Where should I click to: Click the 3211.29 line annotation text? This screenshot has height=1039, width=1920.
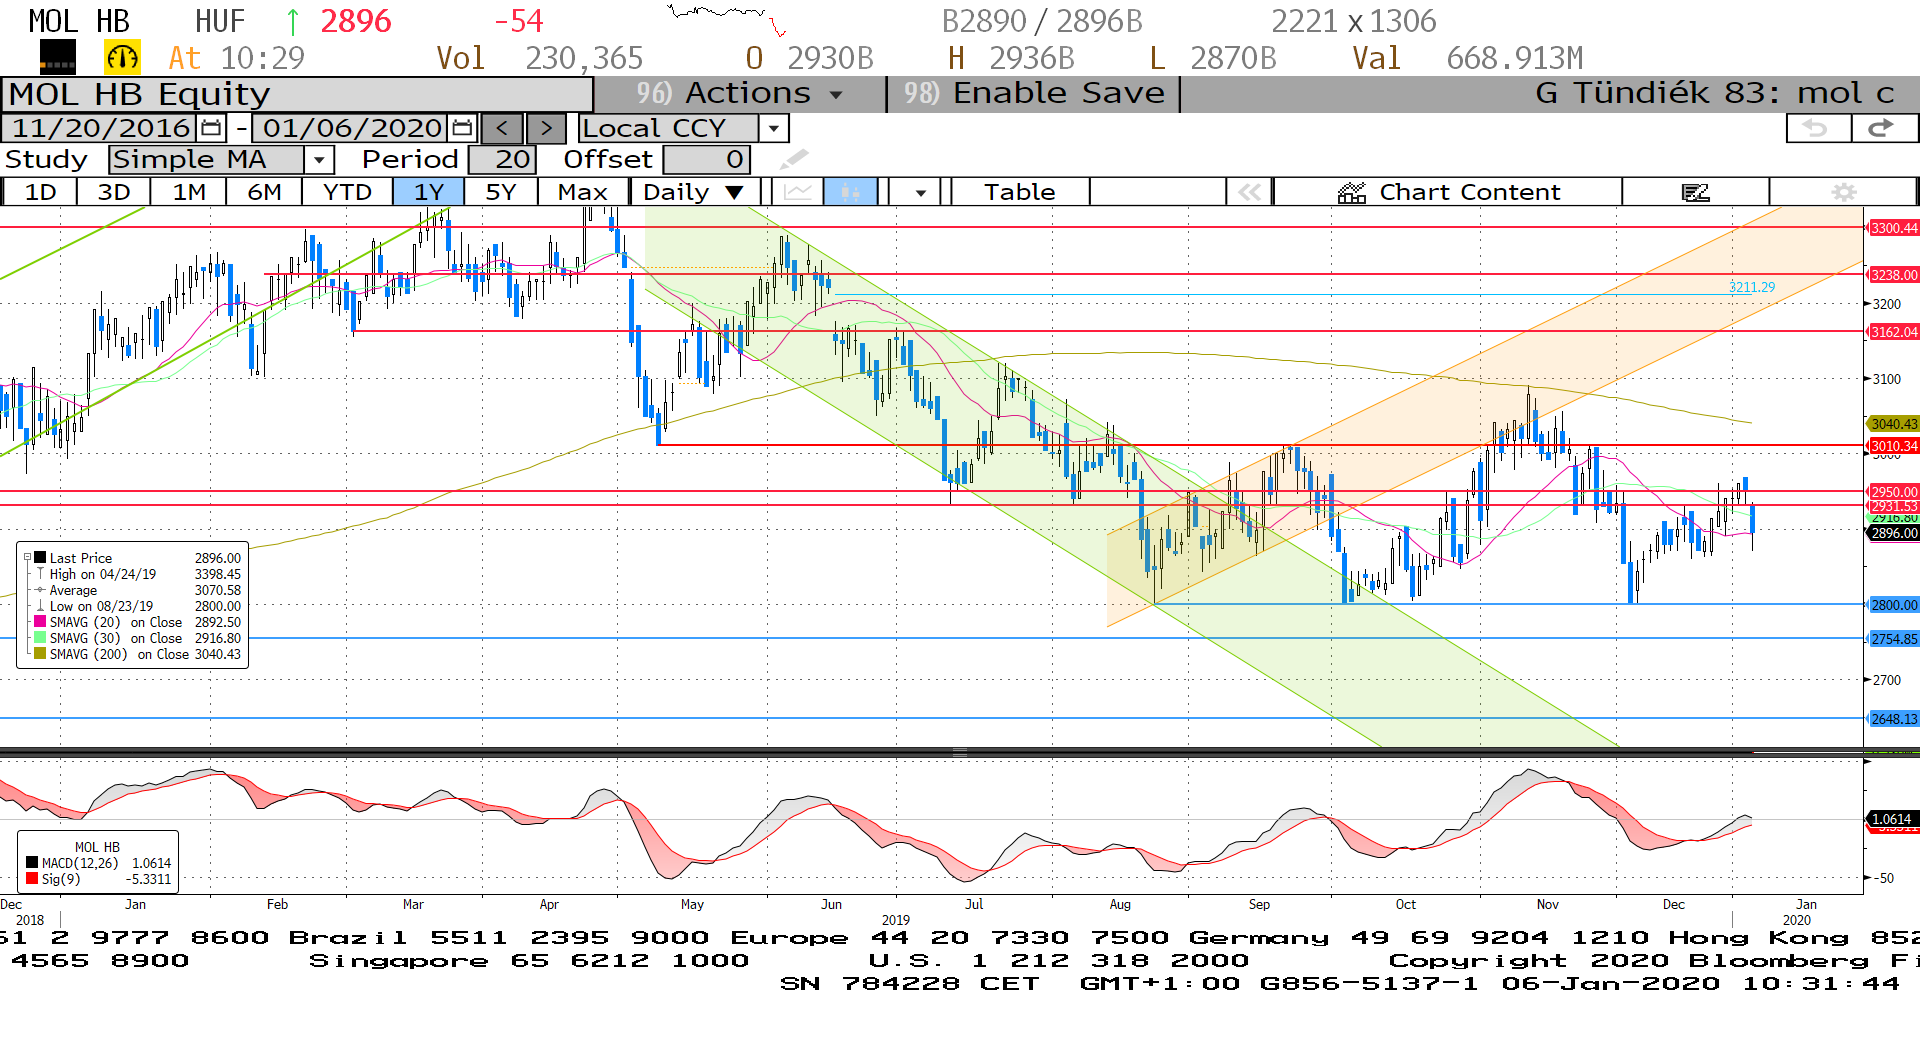point(1752,287)
